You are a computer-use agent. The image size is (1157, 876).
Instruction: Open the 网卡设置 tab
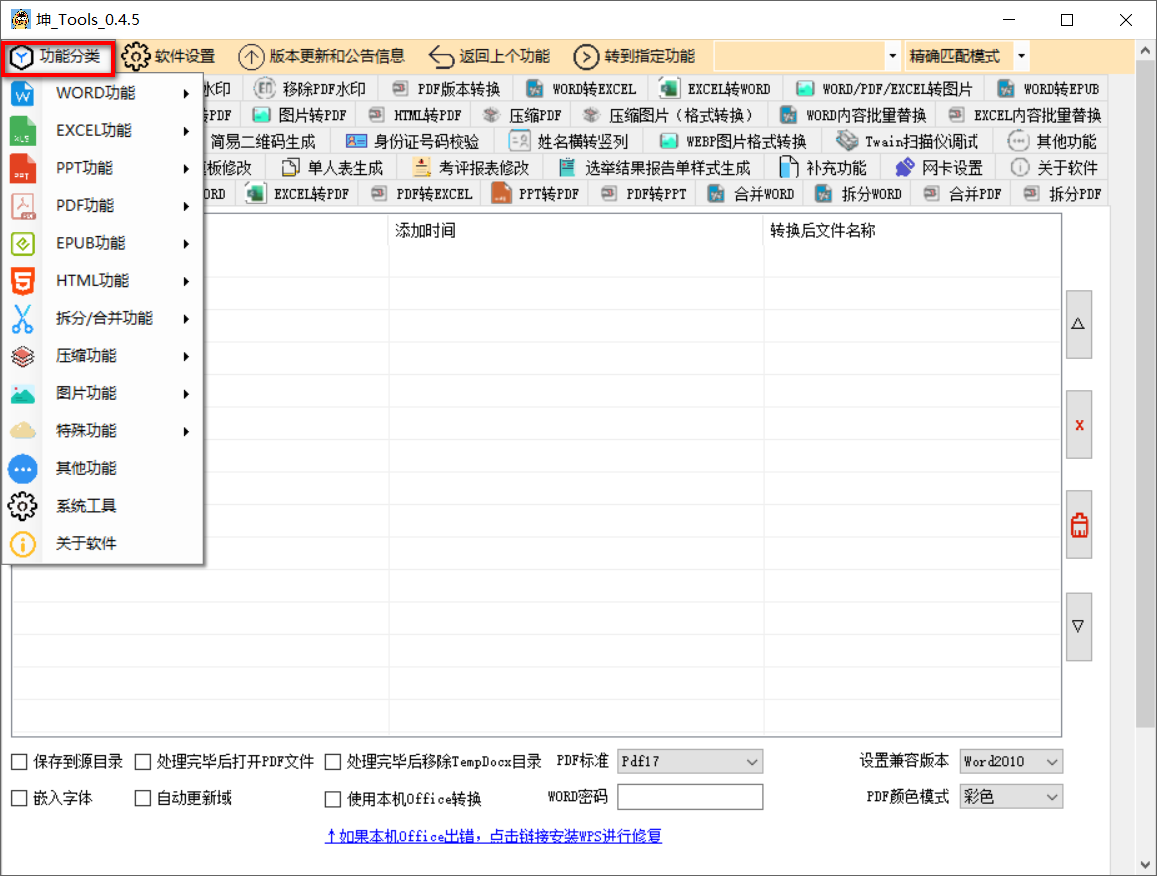tap(939, 168)
